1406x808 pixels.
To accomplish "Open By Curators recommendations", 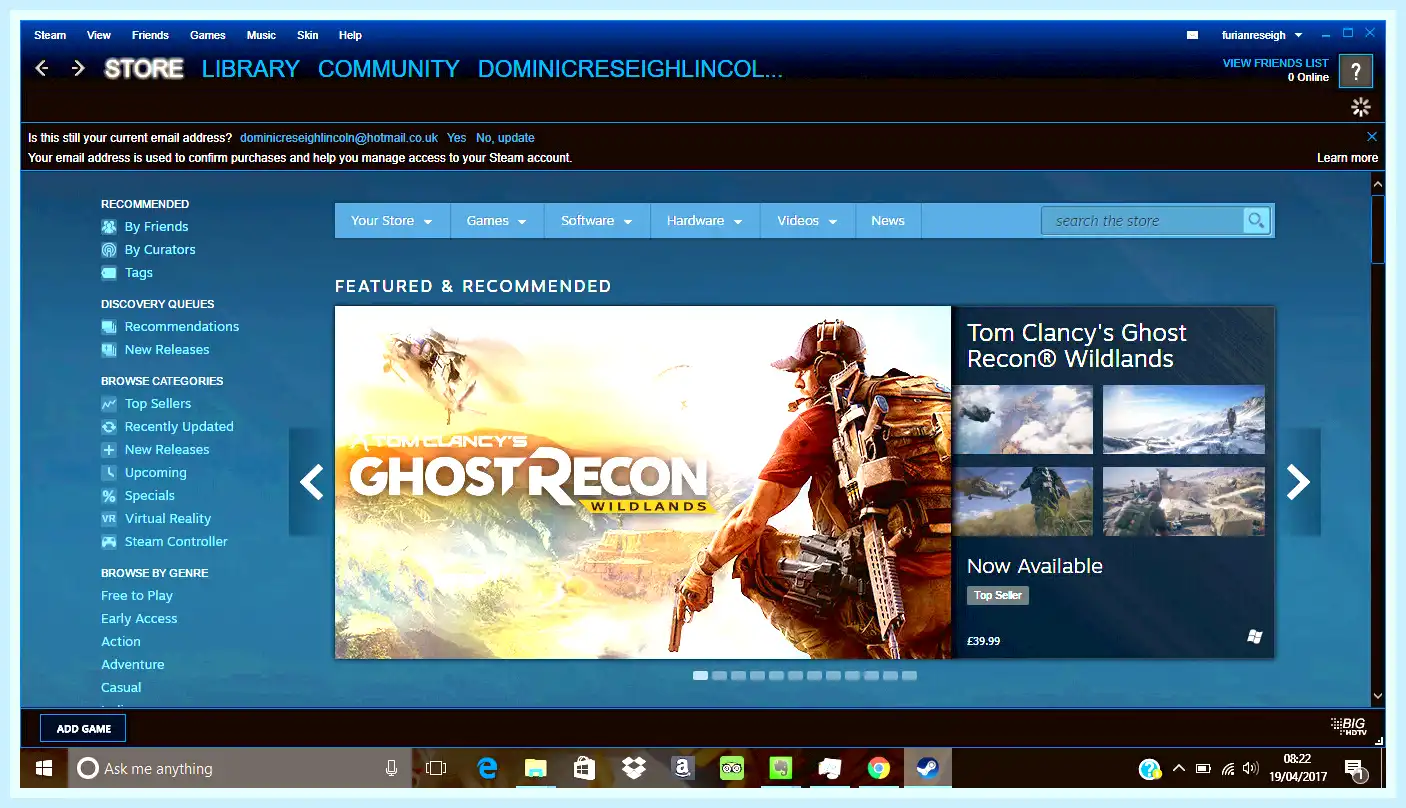I will (160, 249).
